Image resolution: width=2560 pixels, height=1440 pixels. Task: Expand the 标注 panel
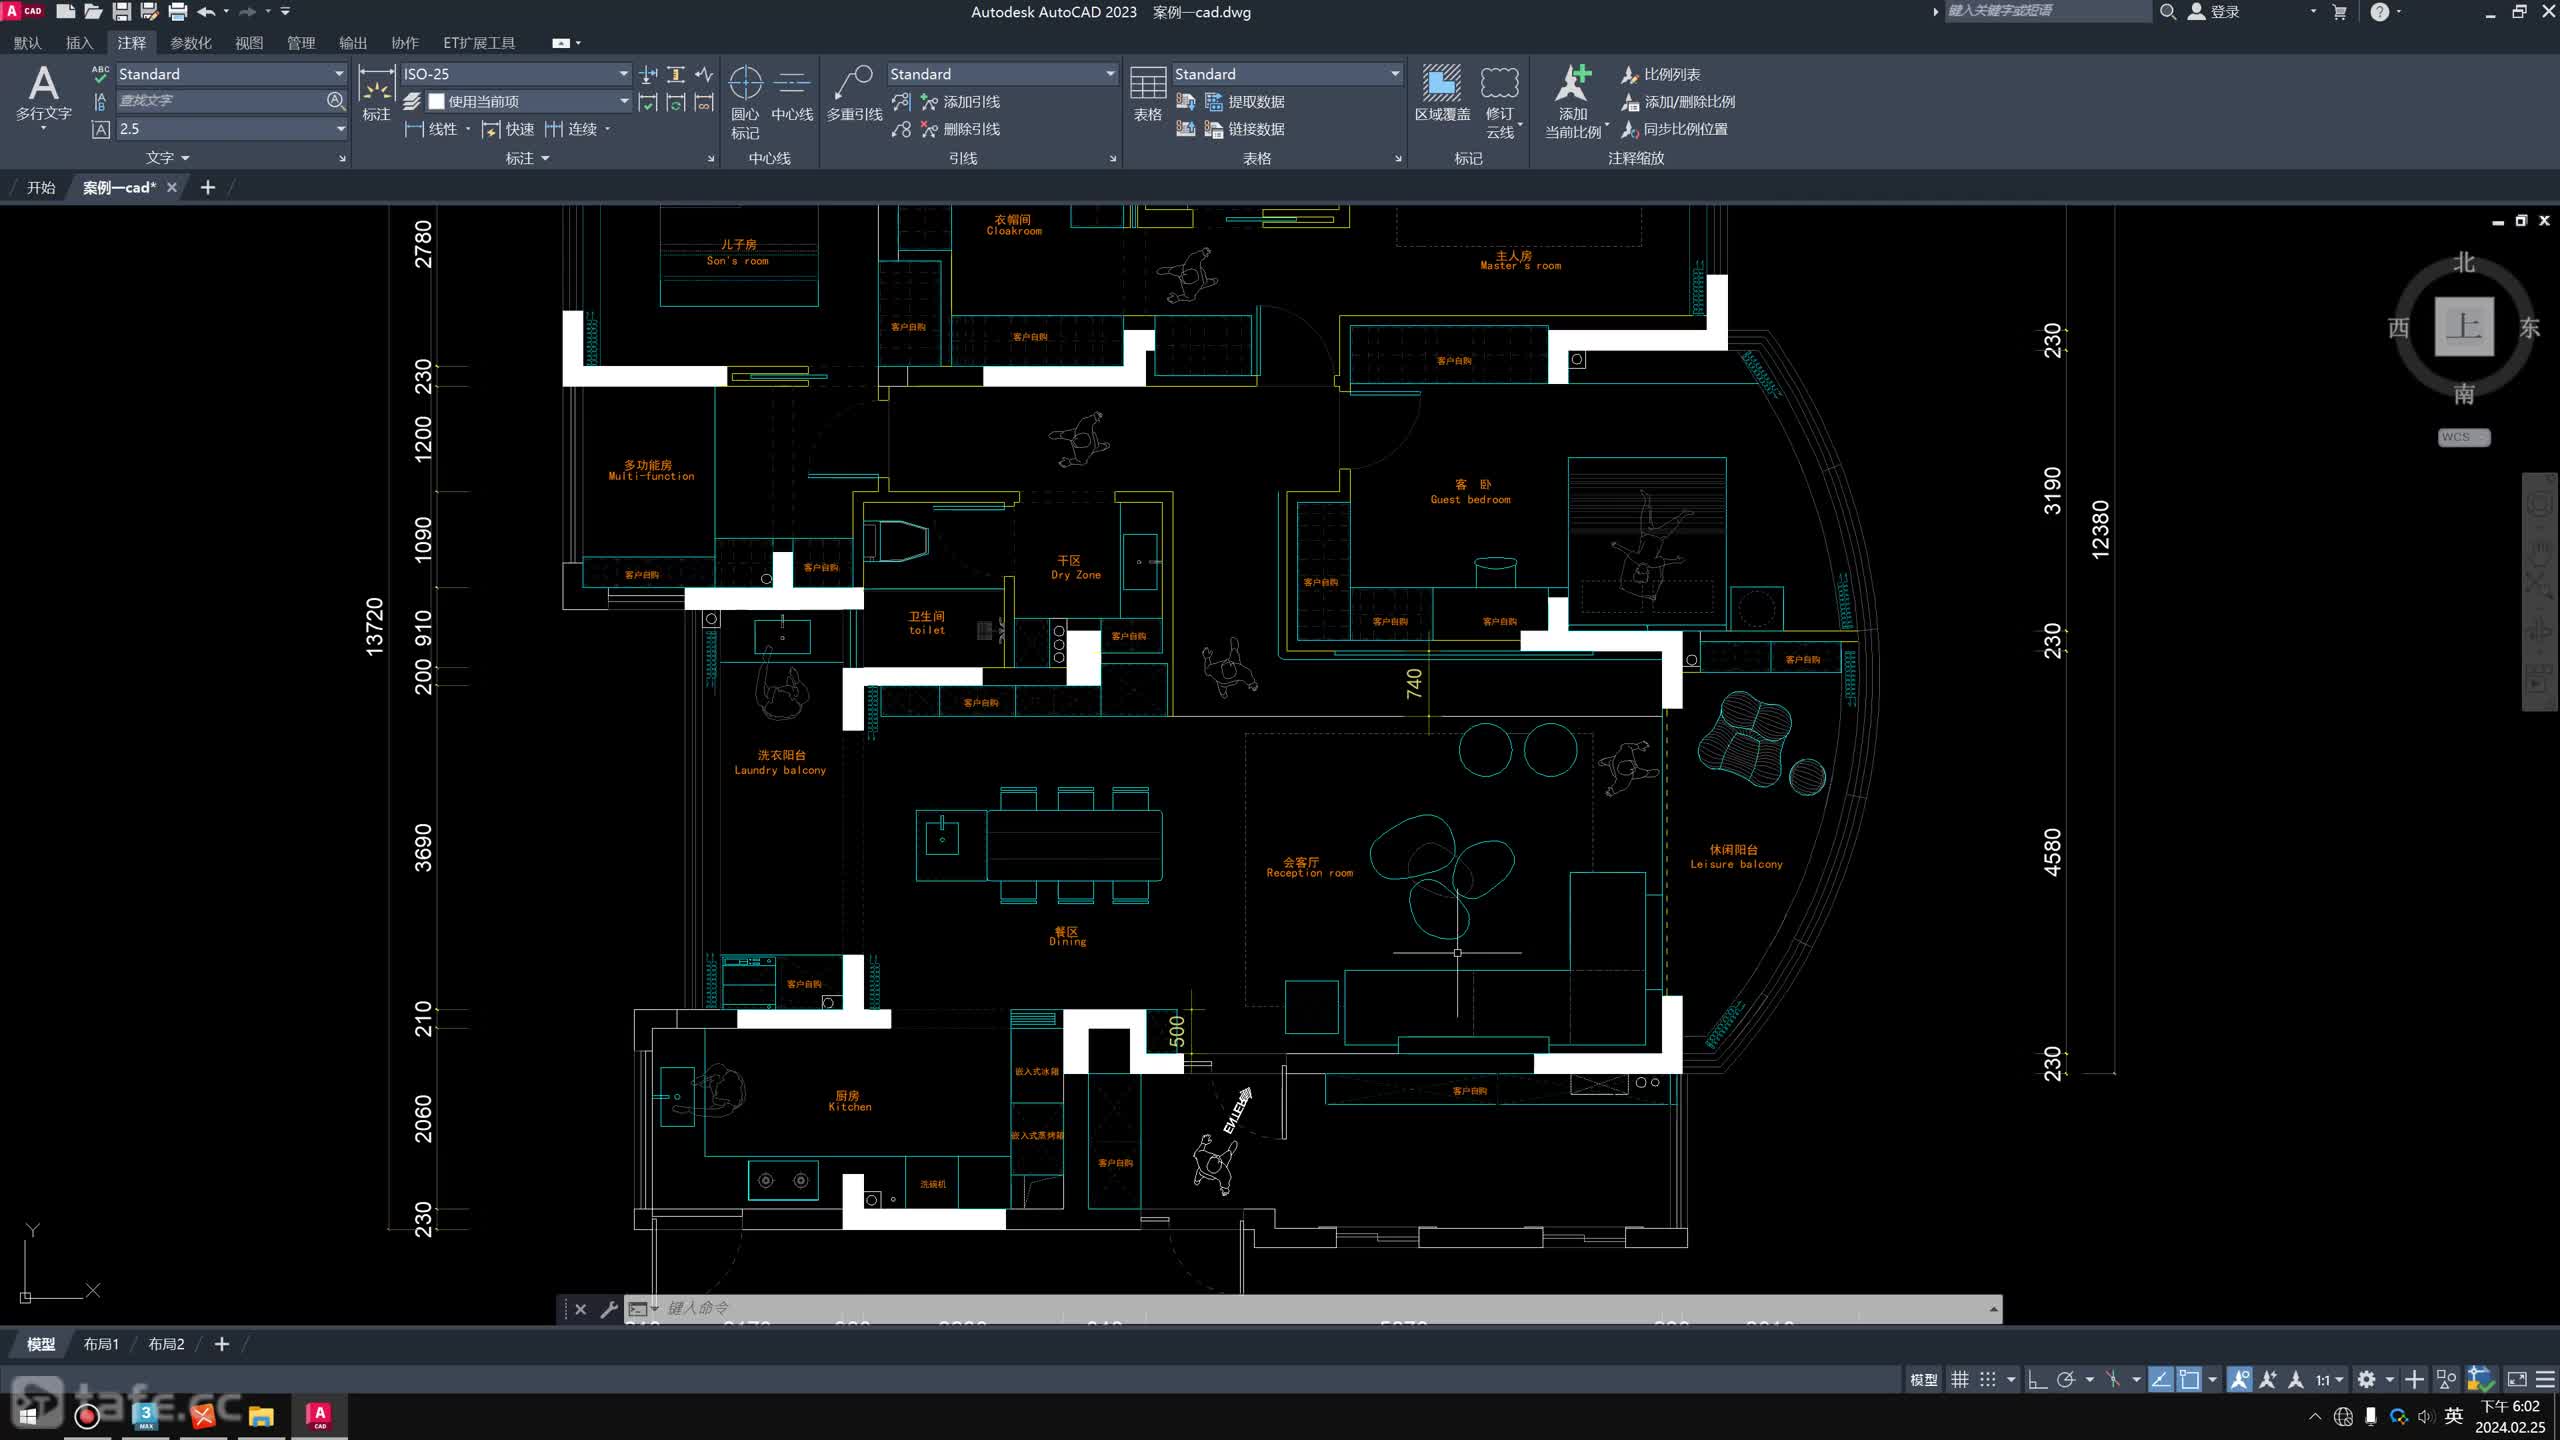point(527,158)
